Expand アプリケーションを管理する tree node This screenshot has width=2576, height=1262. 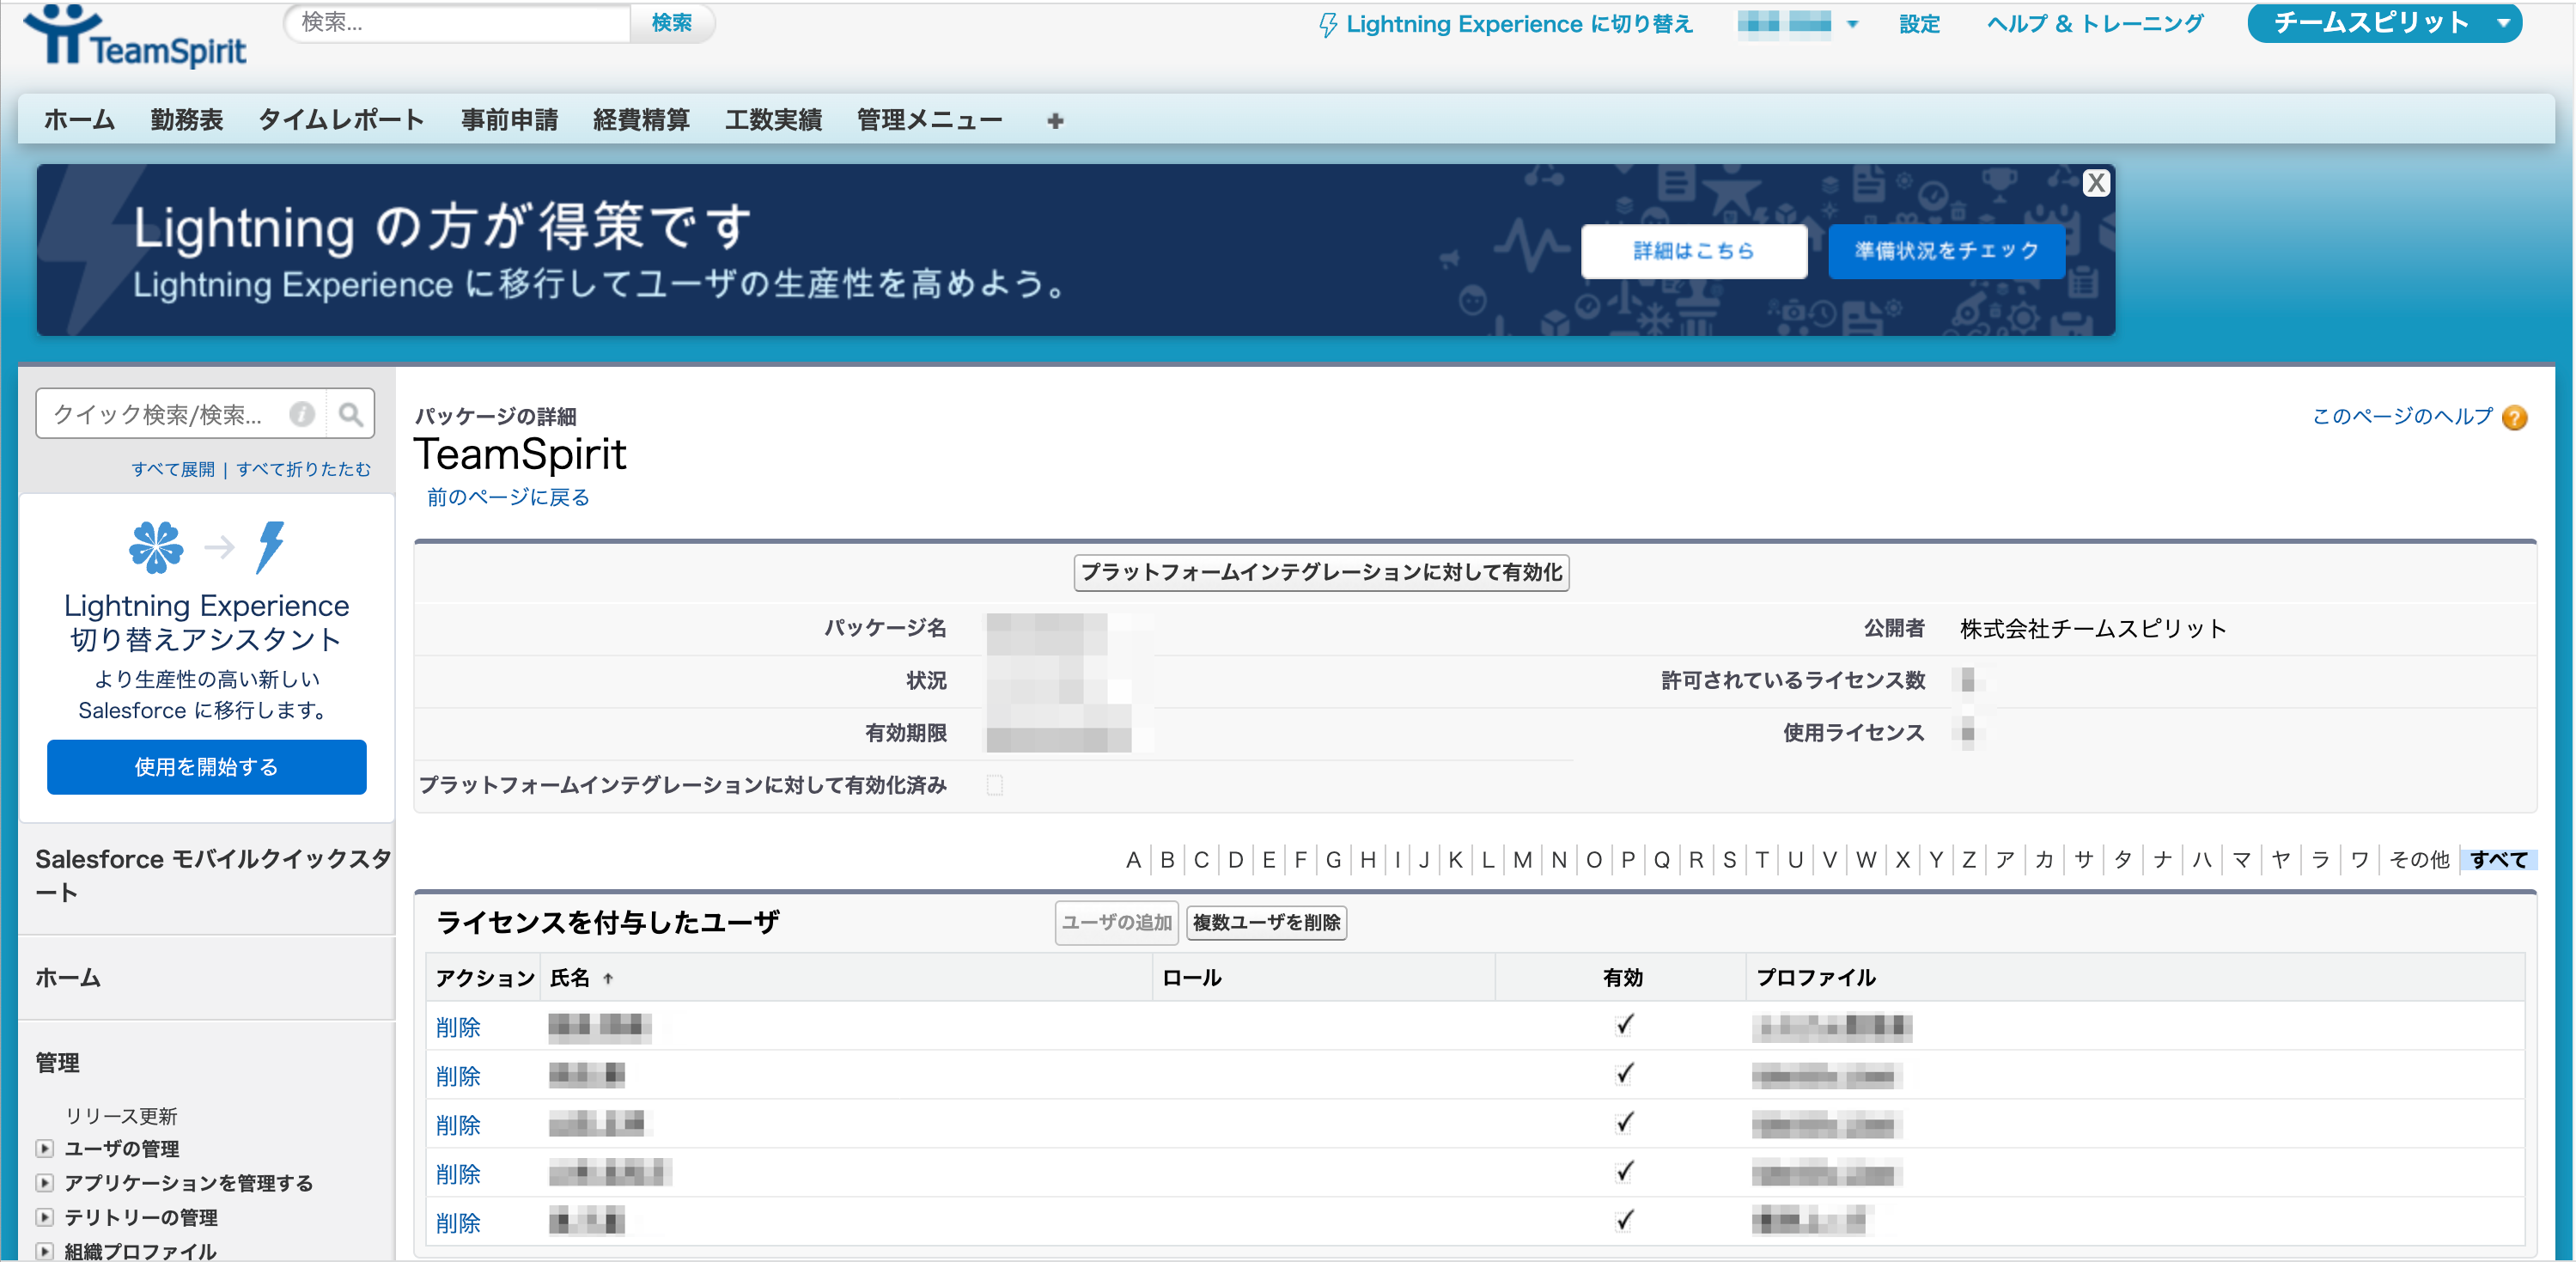44,1182
